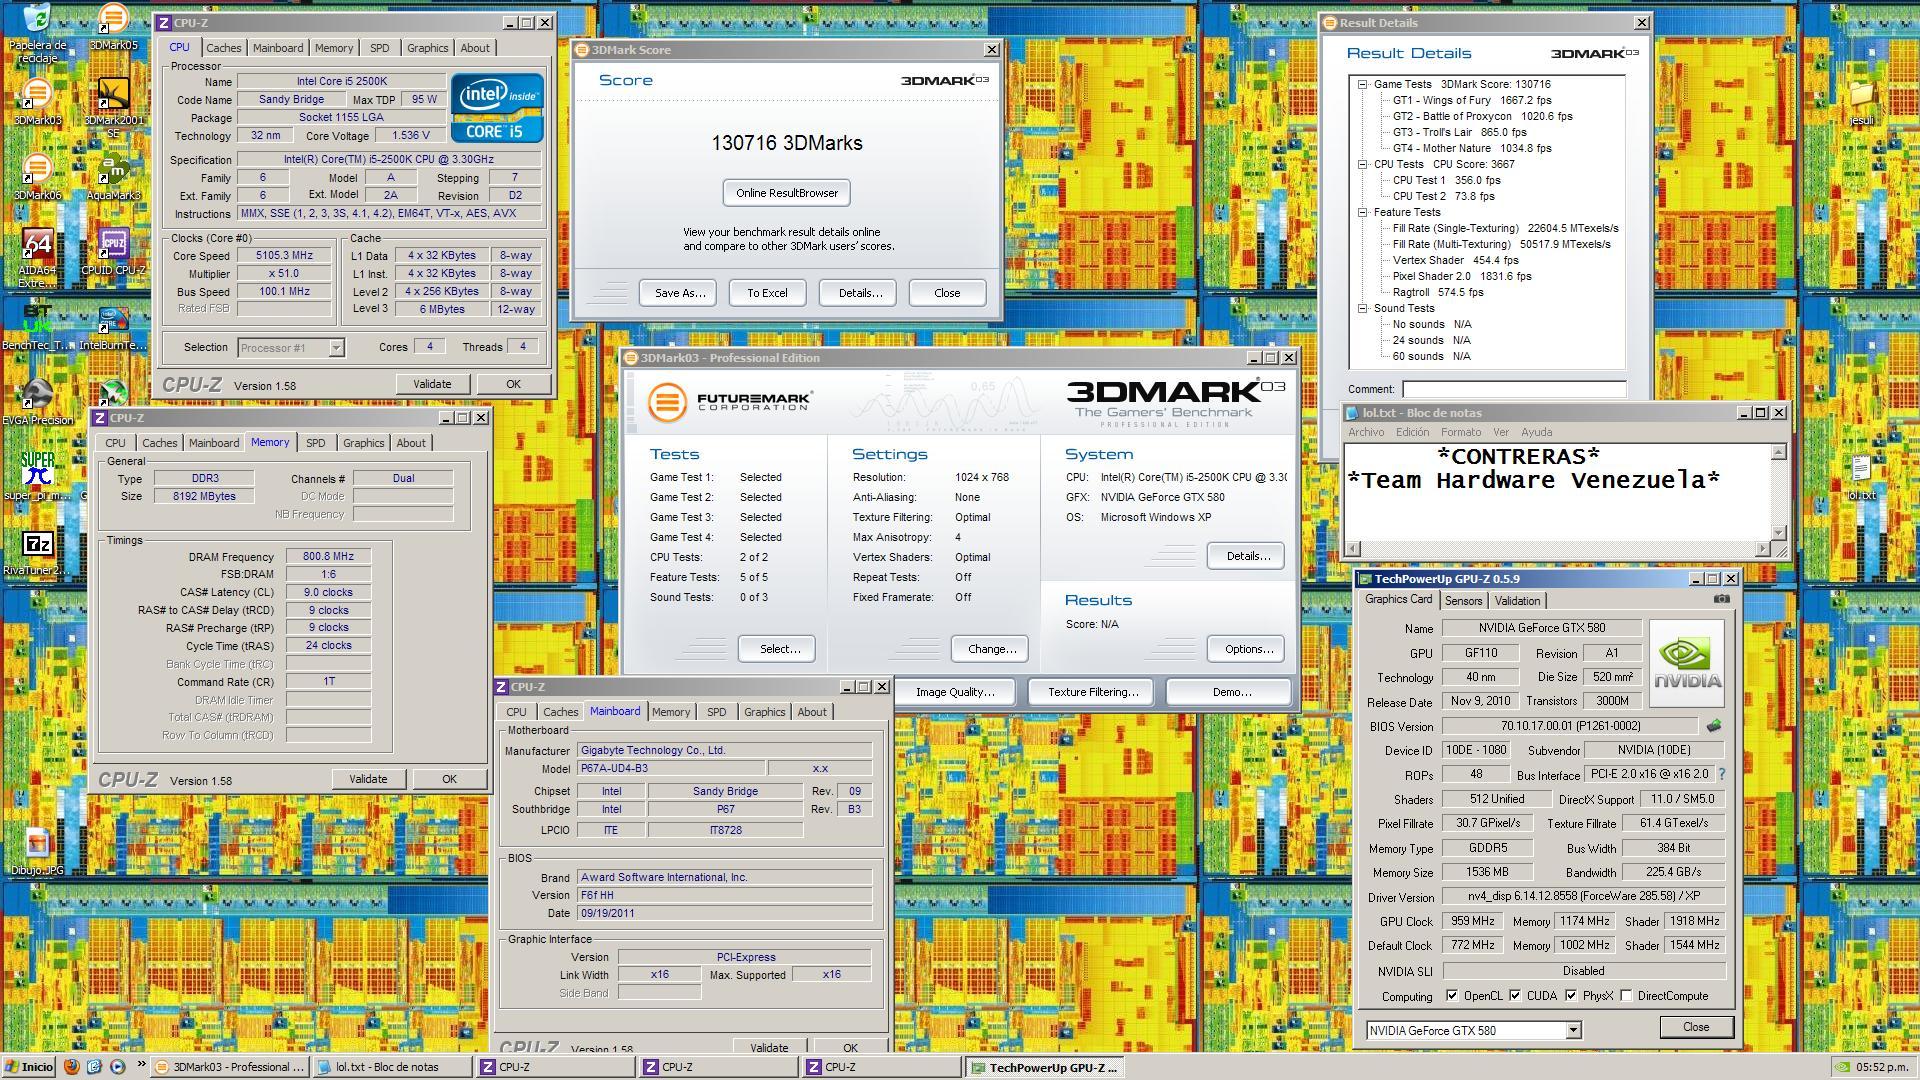1920x1080 pixels.
Task: Expand the quick launch overflow chevron
Action: [x=141, y=1065]
